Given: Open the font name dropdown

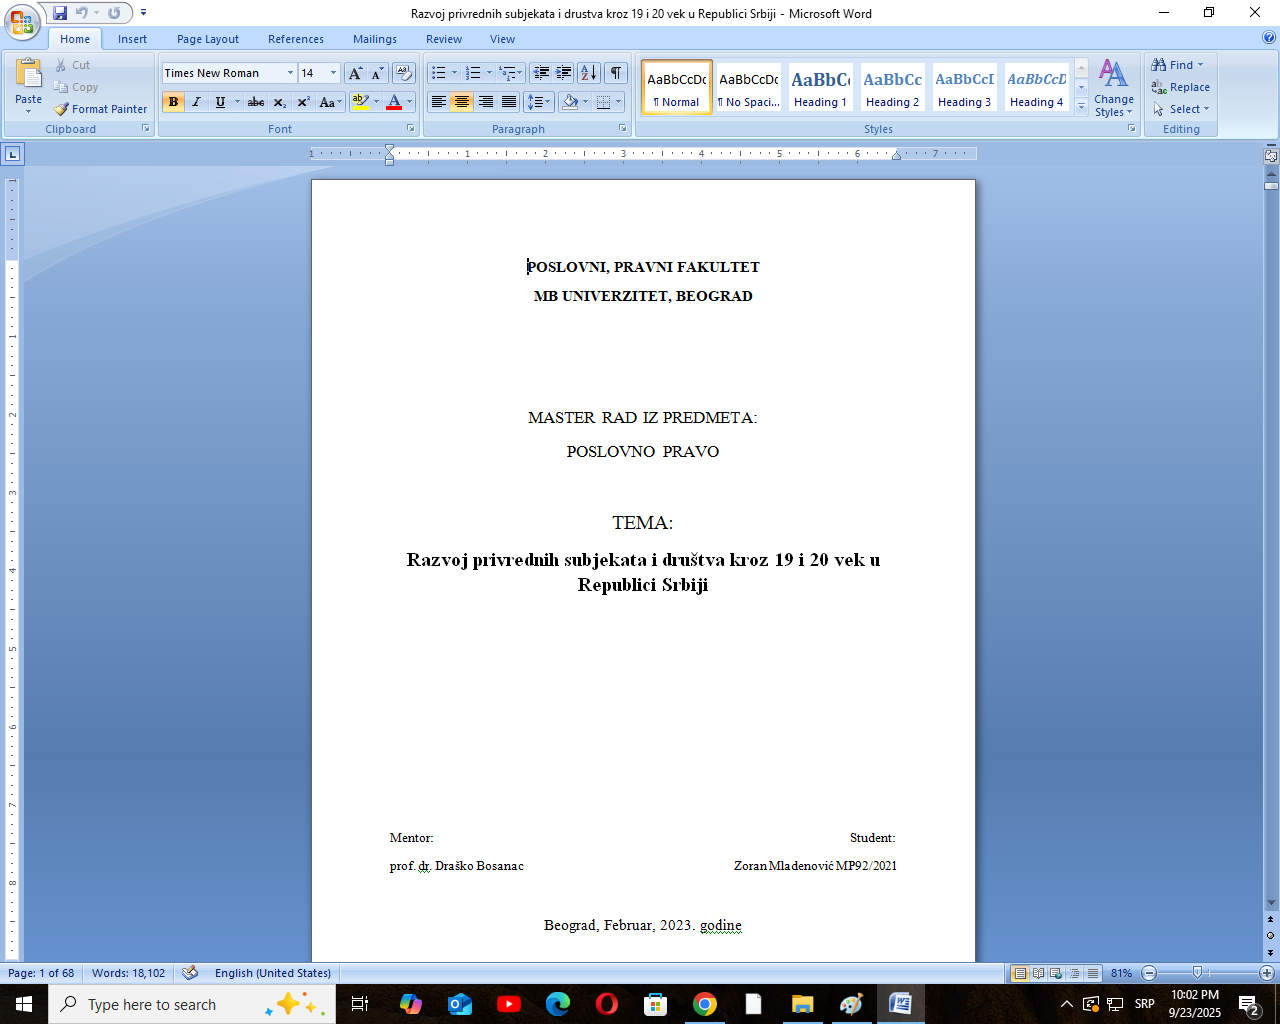Looking at the screenshot, I should [x=291, y=73].
